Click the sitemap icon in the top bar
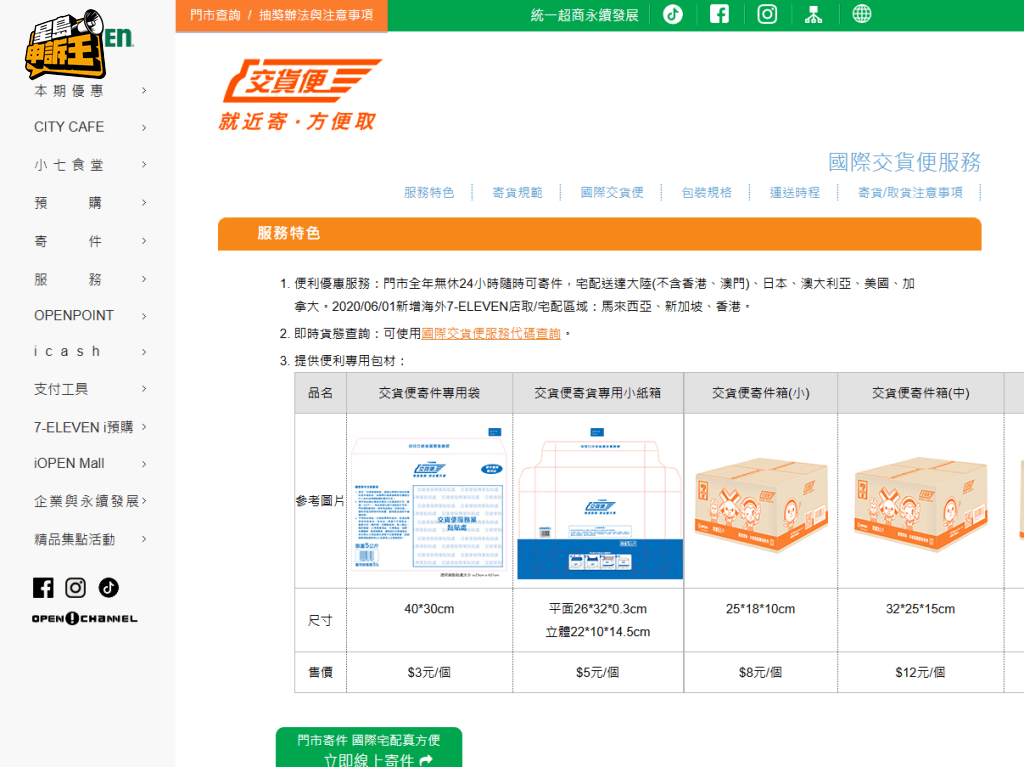The height and width of the screenshot is (767, 1024). 814,14
